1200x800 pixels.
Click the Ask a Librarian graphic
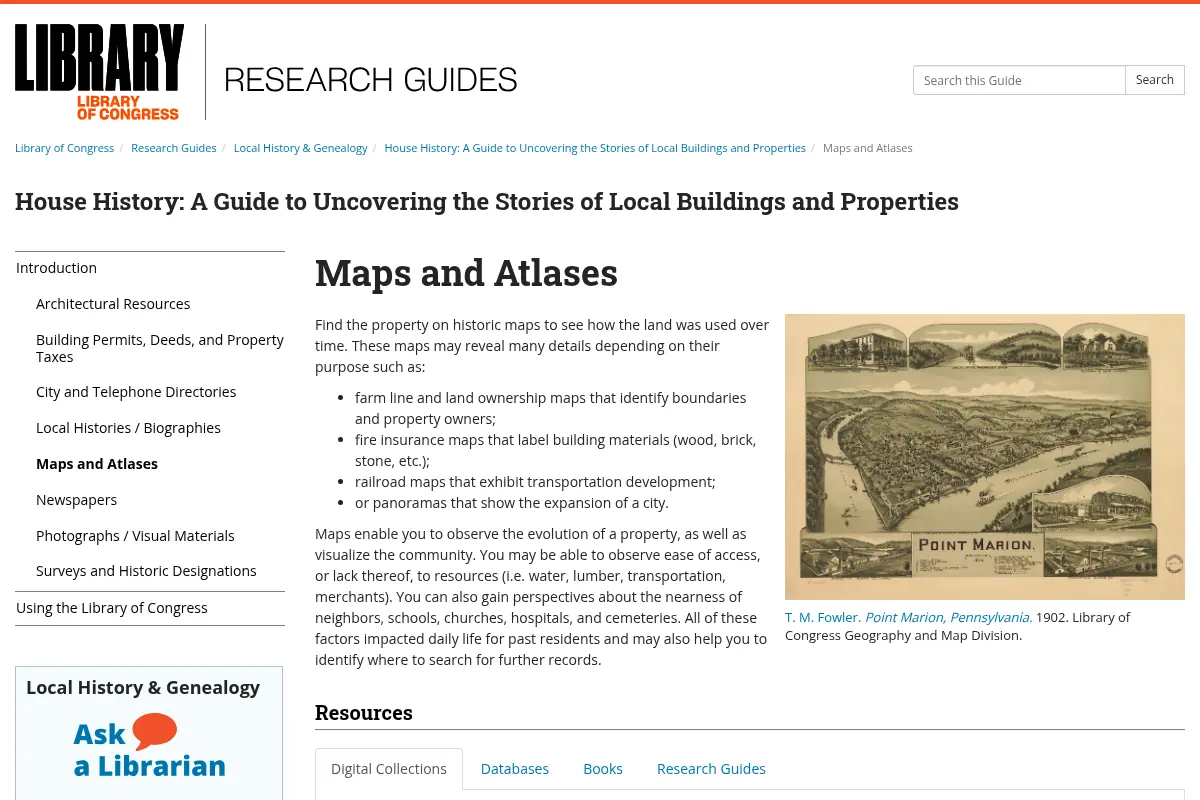pos(149,748)
